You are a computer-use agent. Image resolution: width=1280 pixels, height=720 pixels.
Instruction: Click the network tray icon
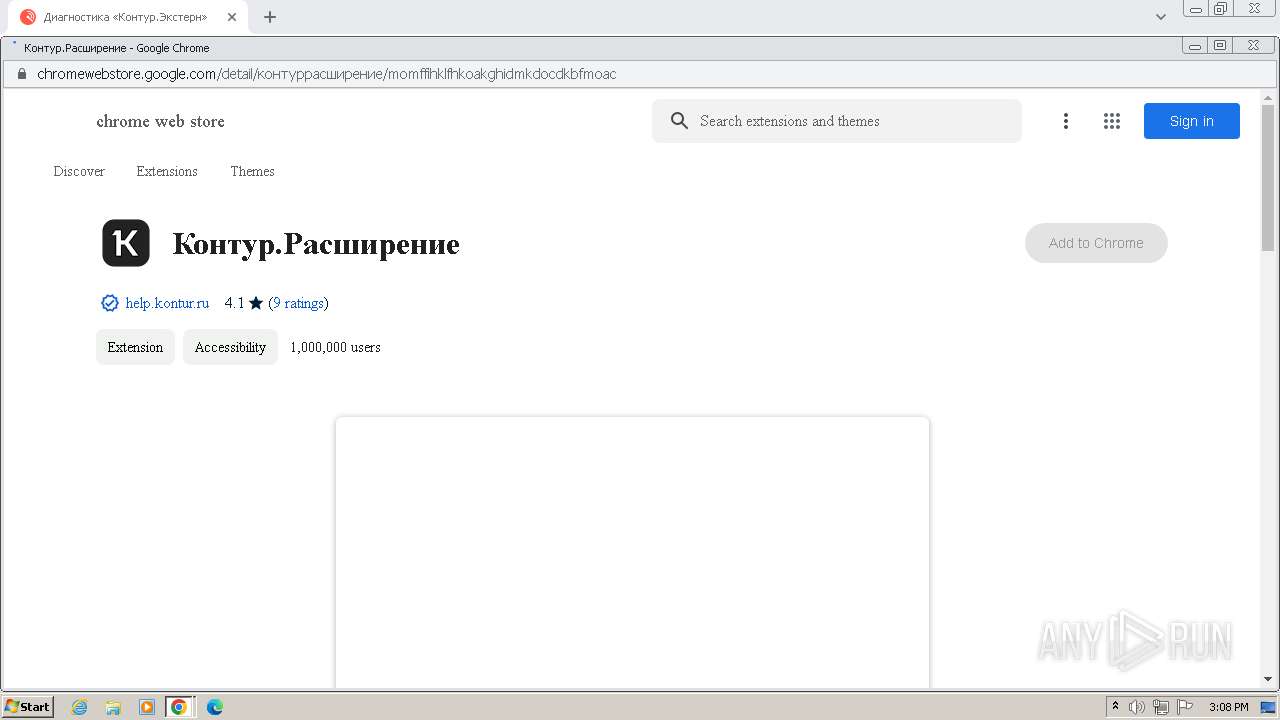click(1161, 707)
